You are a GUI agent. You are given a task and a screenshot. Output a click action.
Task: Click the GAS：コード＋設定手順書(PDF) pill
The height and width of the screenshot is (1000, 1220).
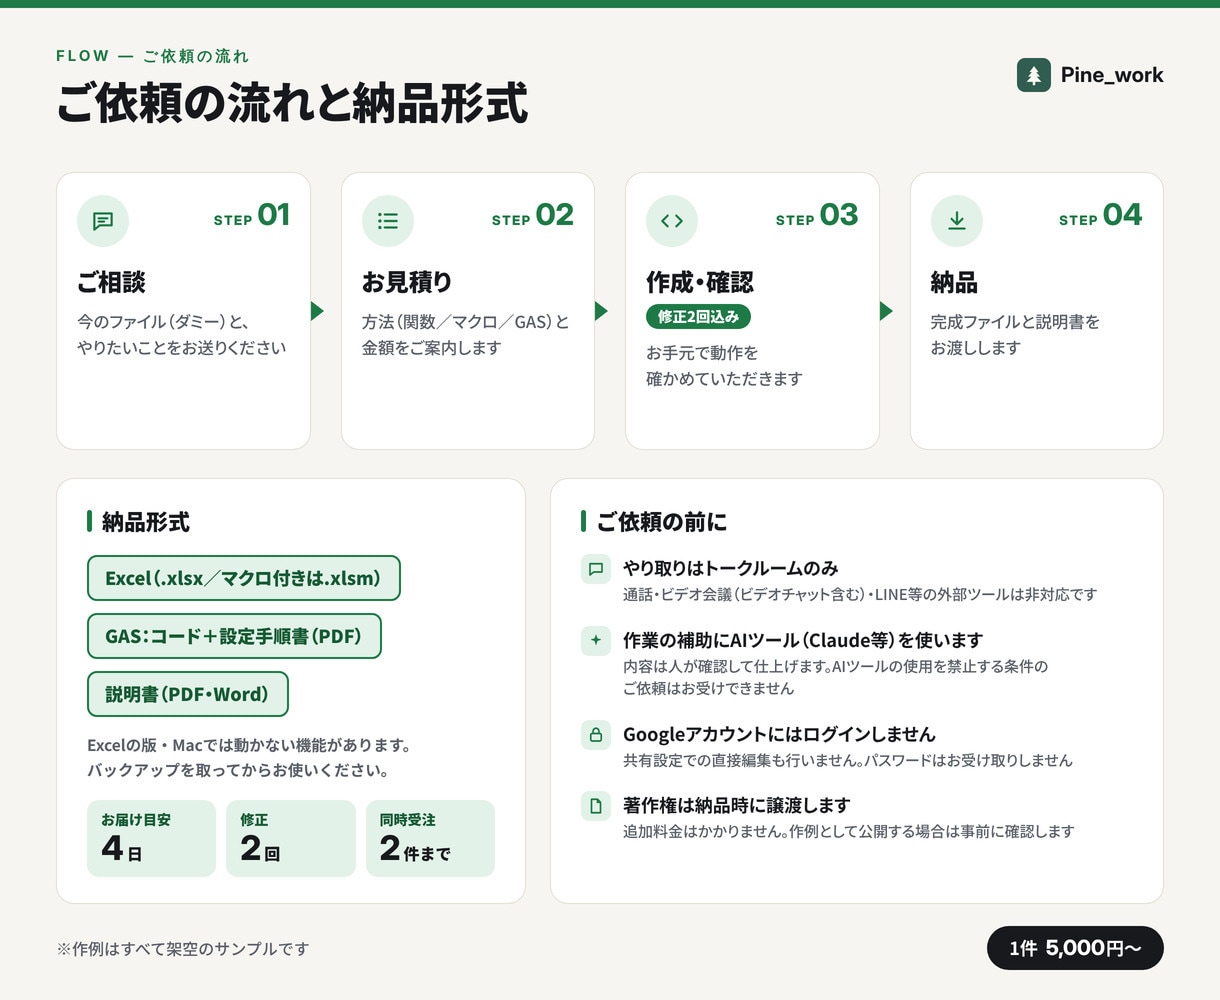pyautogui.click(x=234, y=636)
